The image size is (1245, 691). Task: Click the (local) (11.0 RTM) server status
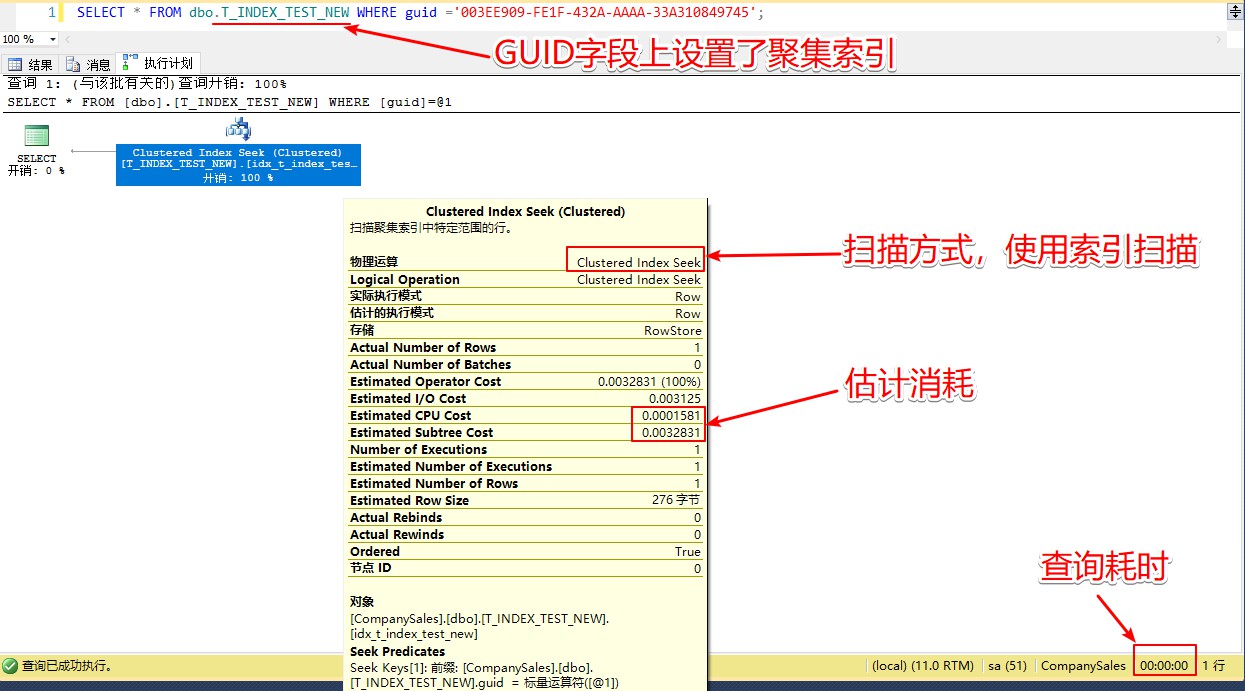pyautogui.click(x=922, y=665)
